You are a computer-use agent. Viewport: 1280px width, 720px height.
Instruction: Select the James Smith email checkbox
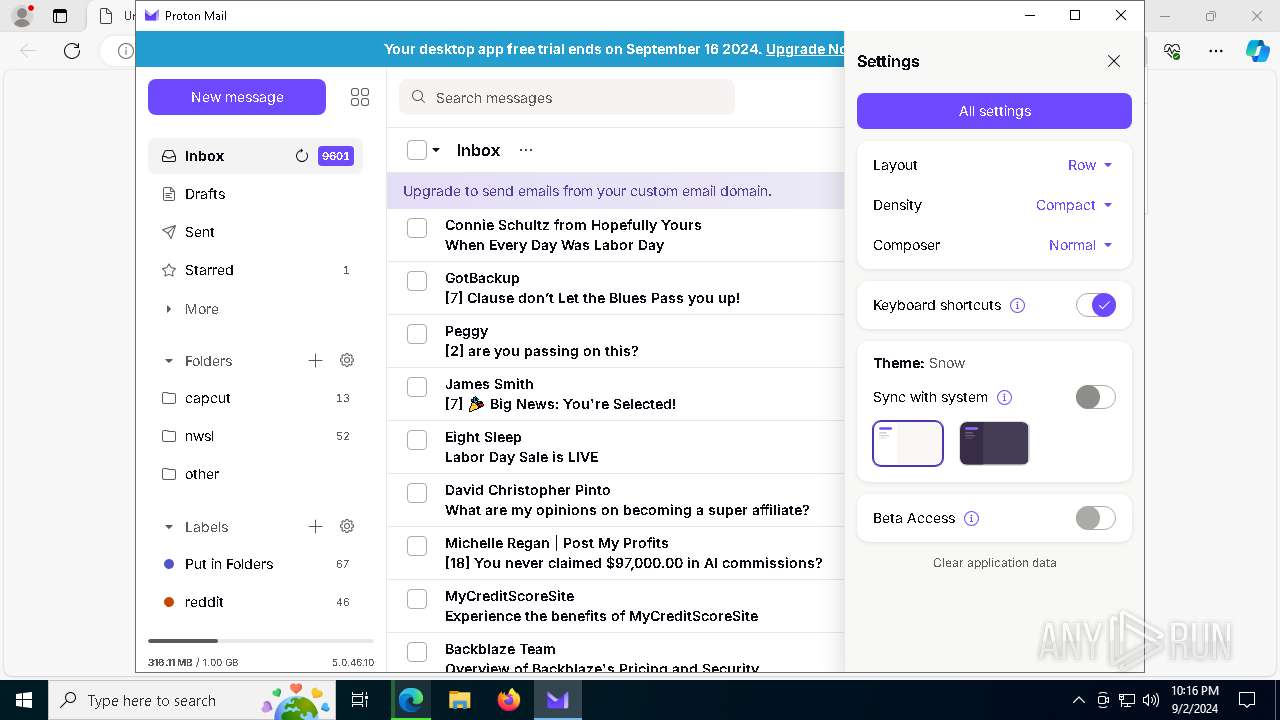coord(417,387)
